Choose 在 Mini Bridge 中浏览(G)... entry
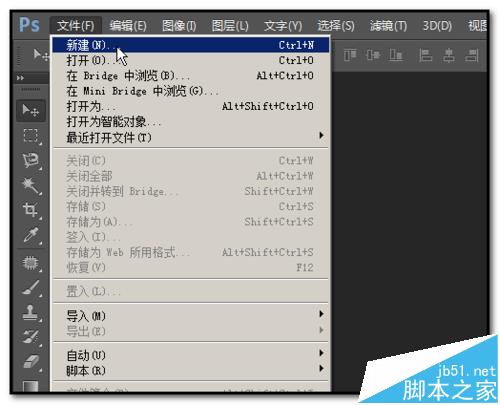 191,91
